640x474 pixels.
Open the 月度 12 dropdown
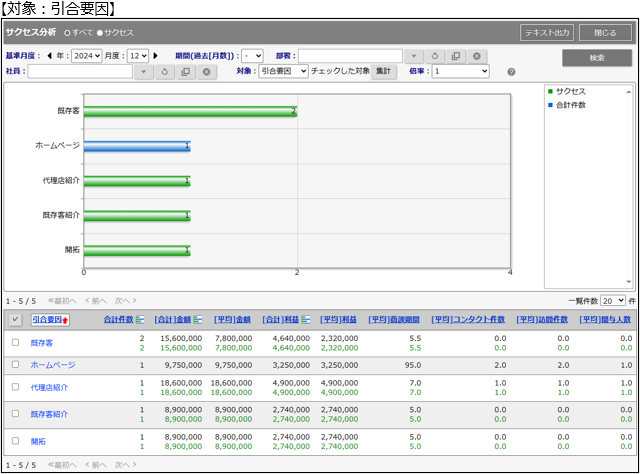tap(138, 56)
